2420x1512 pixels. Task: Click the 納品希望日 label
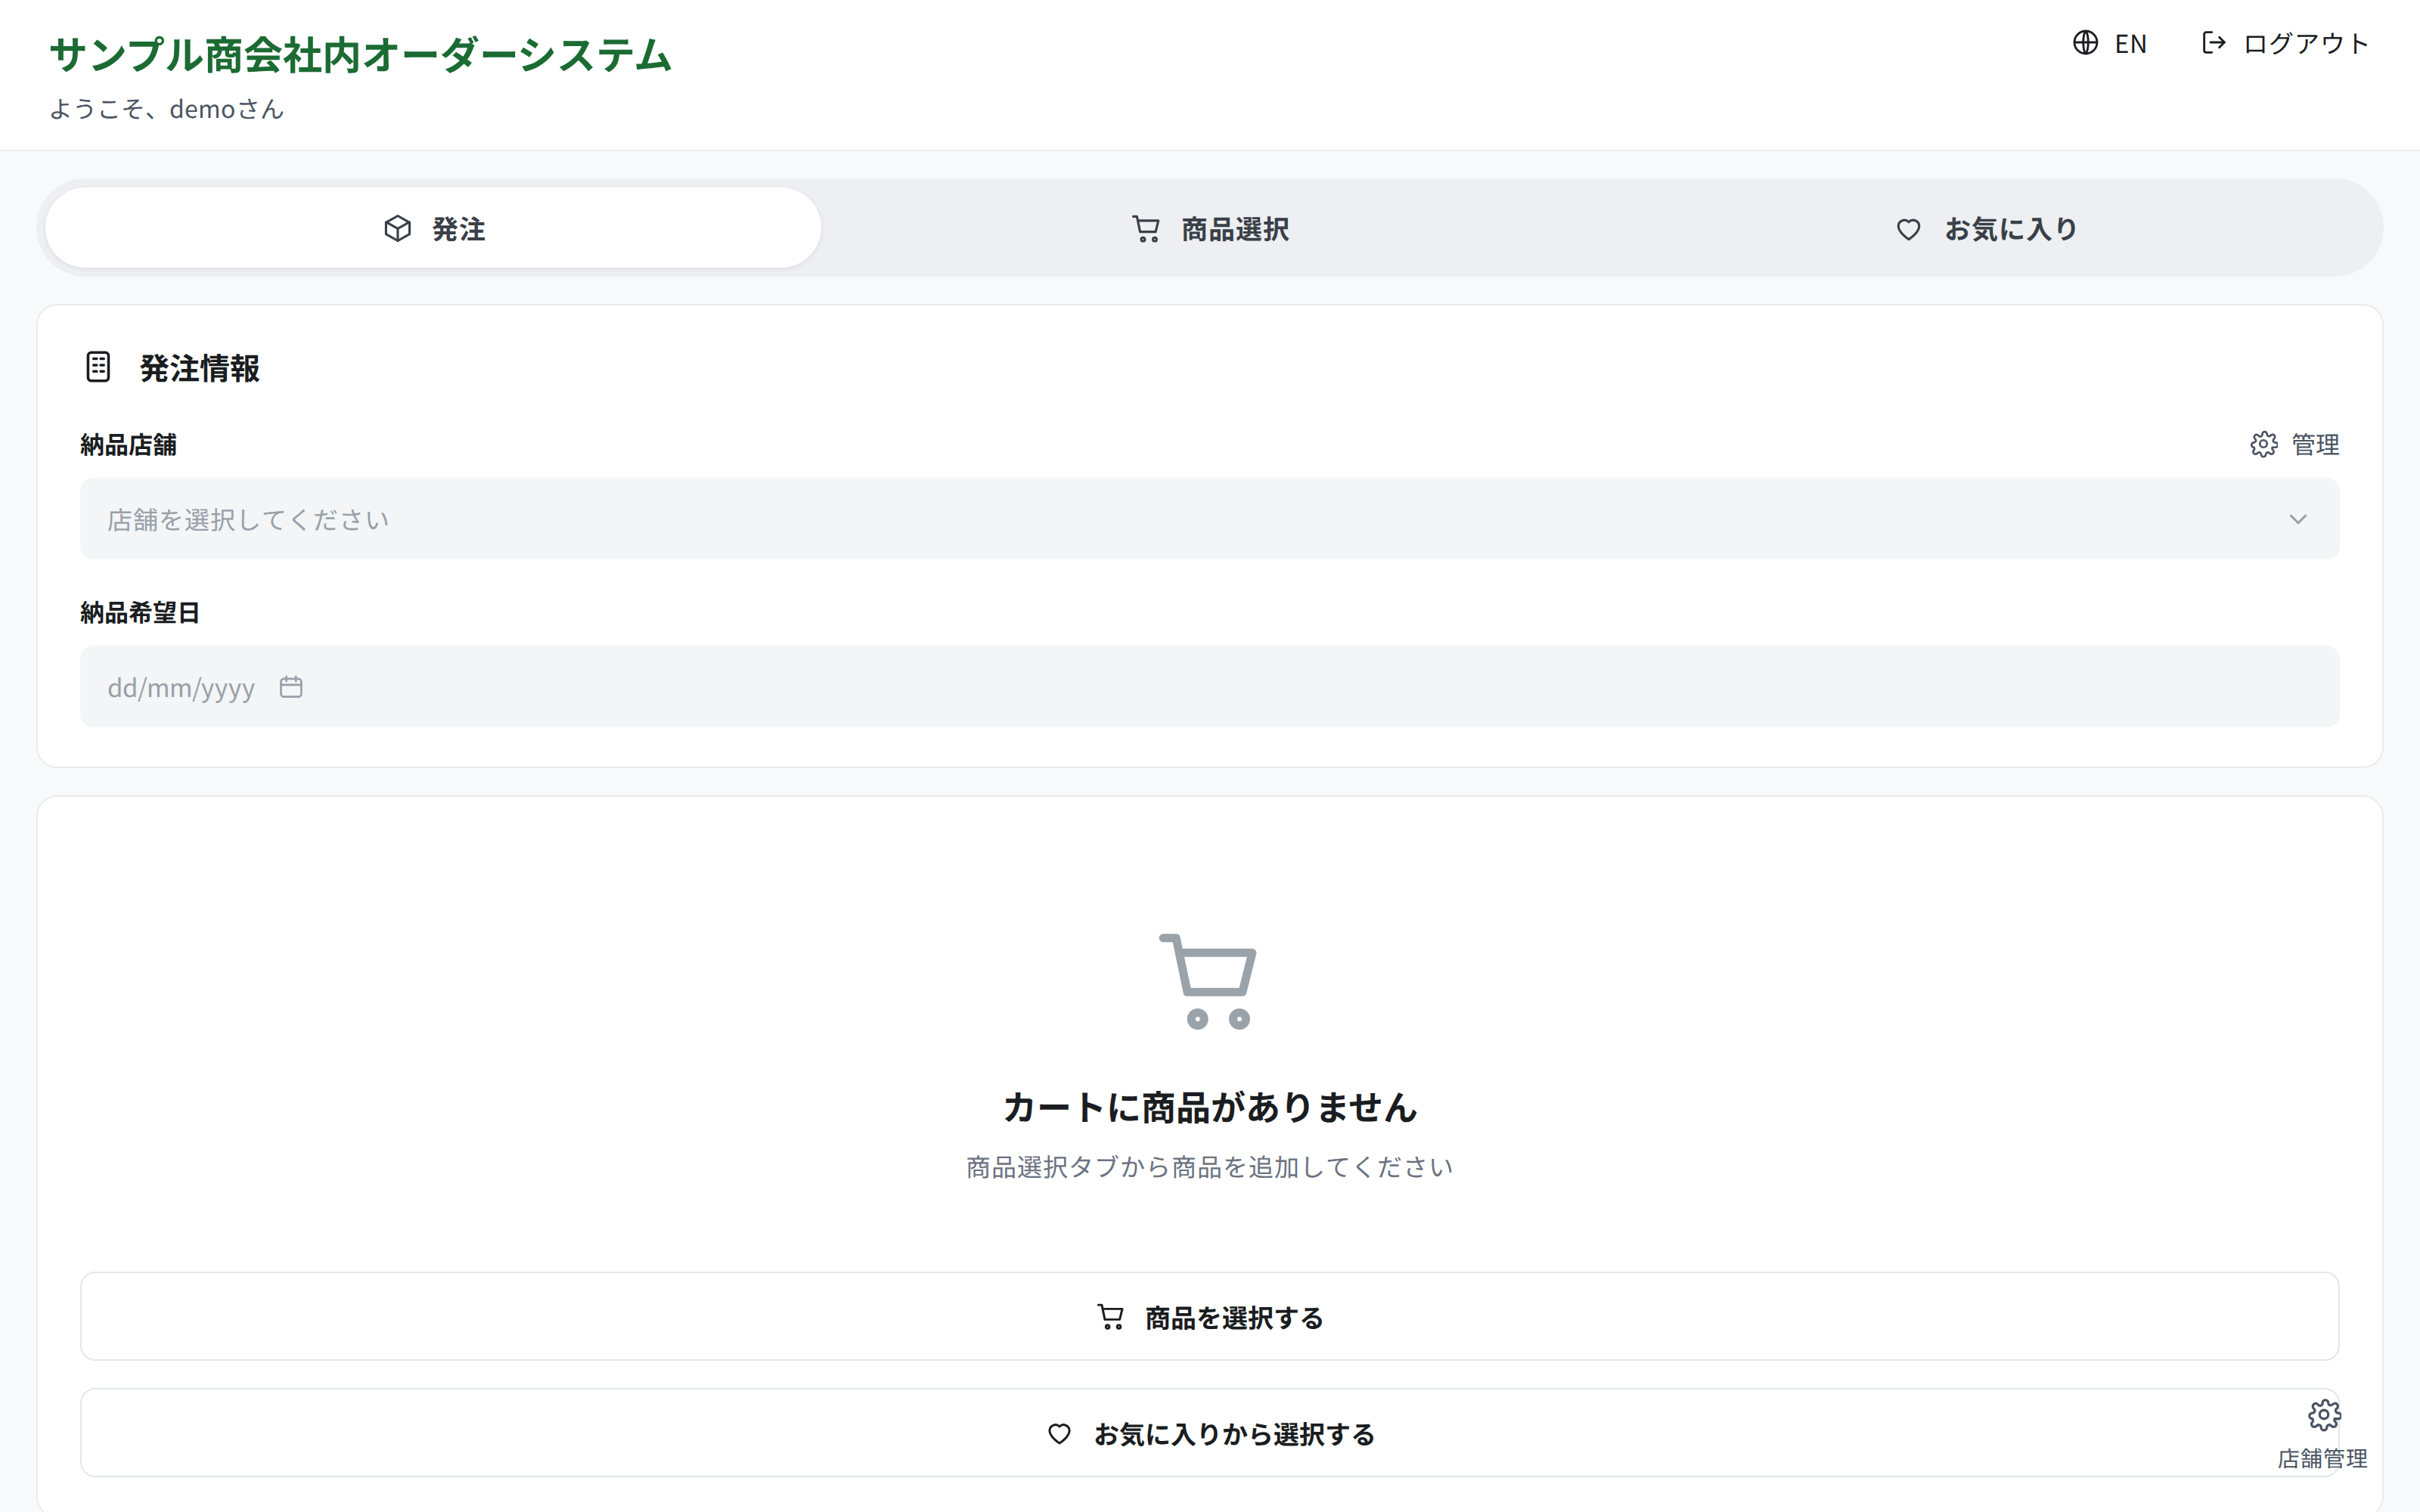140,613
